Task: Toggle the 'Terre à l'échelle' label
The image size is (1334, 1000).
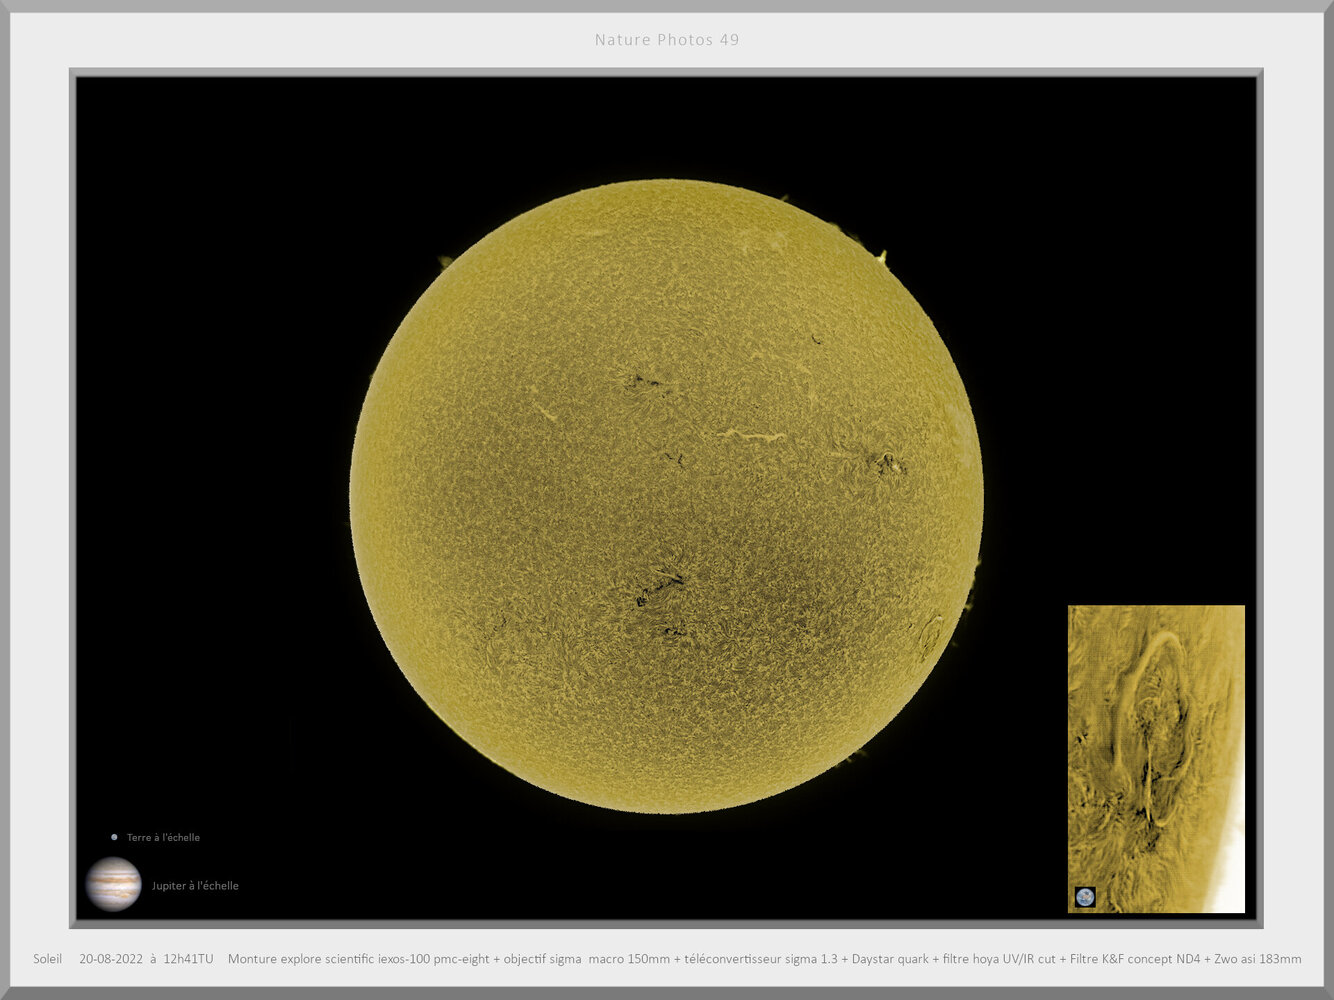Action: [x=162, y=837]
